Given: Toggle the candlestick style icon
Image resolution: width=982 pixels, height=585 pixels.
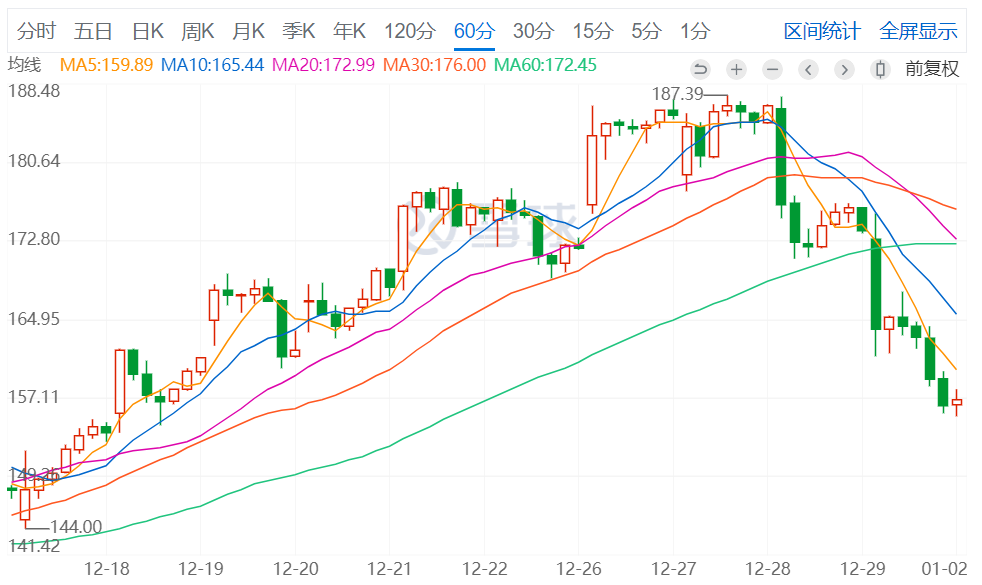Looking at the screenshot, I should [880, 70].
